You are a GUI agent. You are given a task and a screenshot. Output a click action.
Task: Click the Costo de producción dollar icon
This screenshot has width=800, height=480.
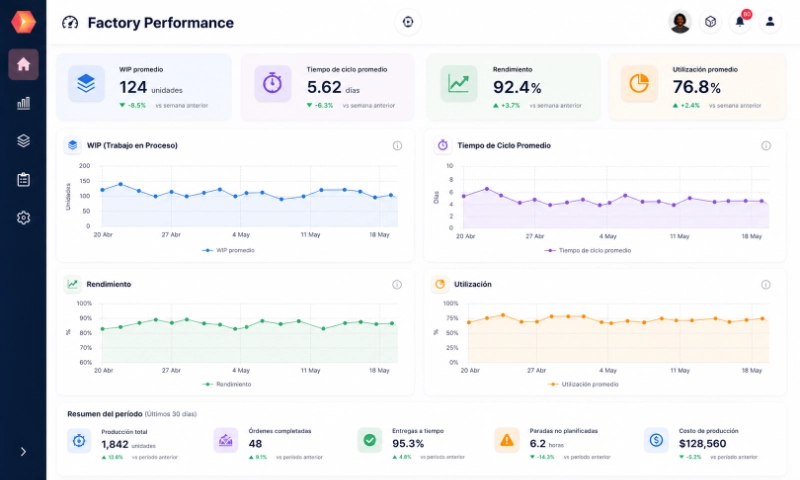[656, 440]
